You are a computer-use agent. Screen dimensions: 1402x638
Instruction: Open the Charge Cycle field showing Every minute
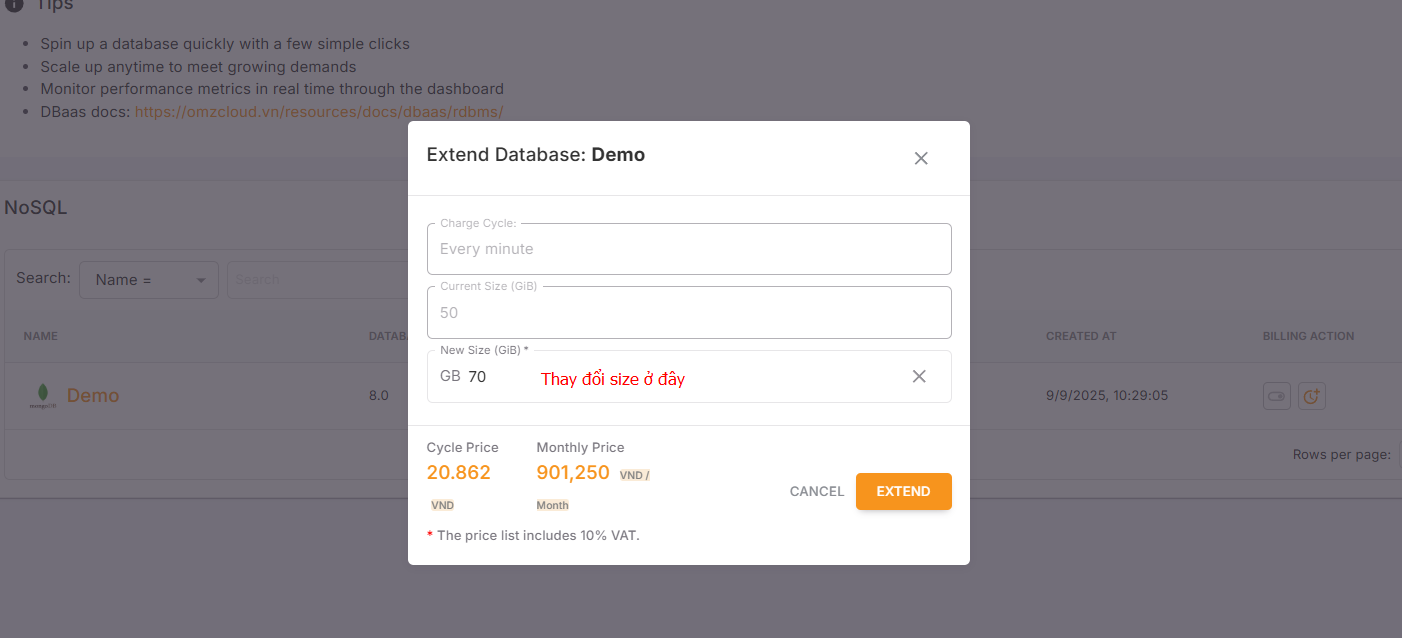689,248
